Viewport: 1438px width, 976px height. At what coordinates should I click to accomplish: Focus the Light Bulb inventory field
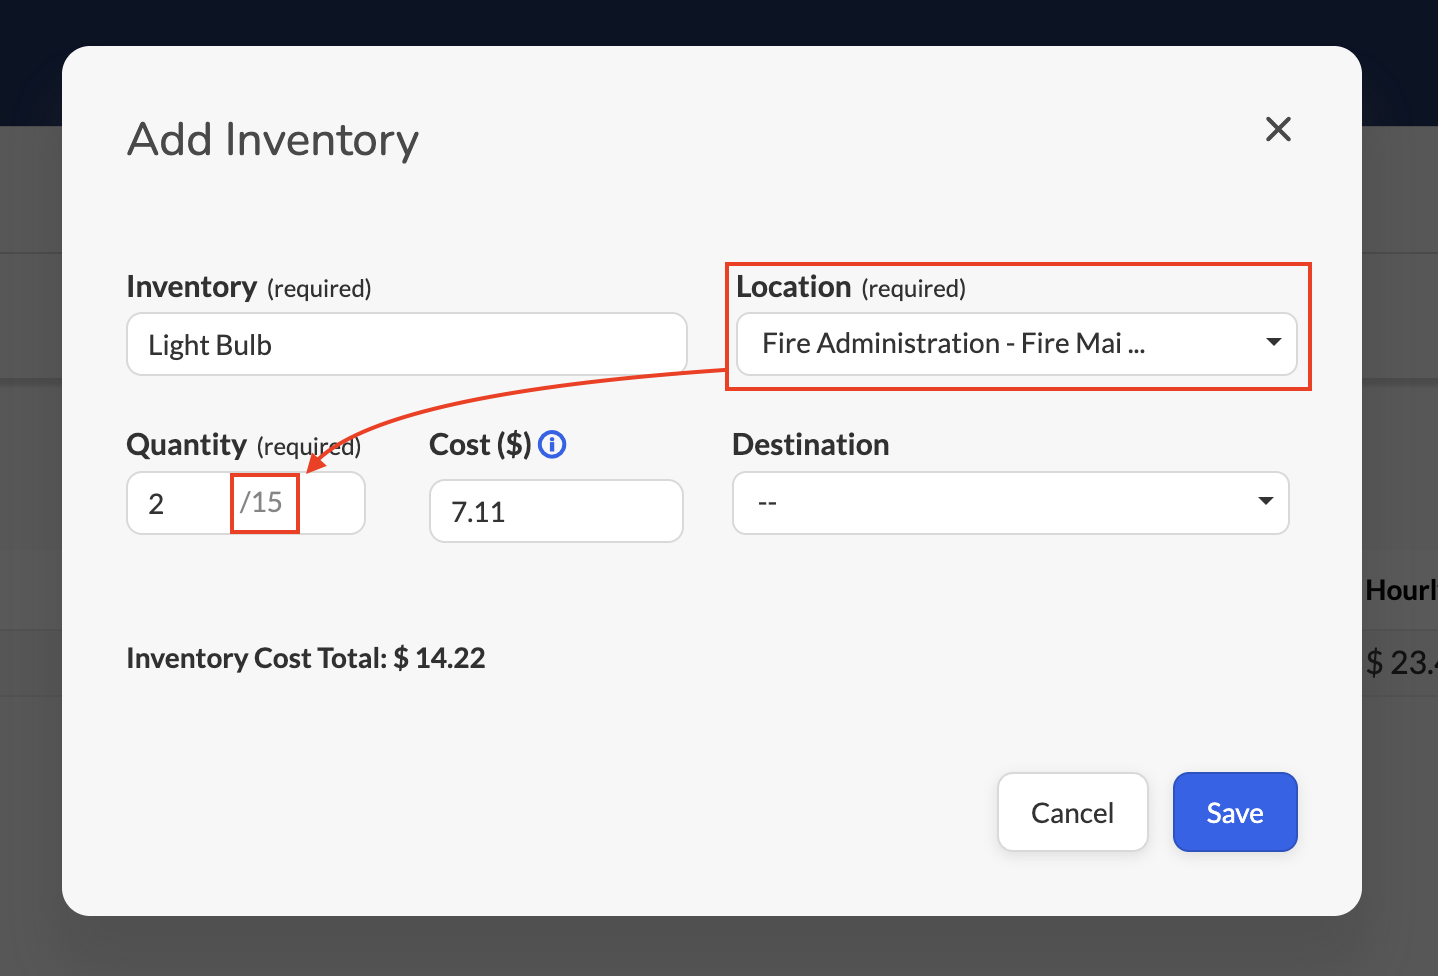point(406,344)
